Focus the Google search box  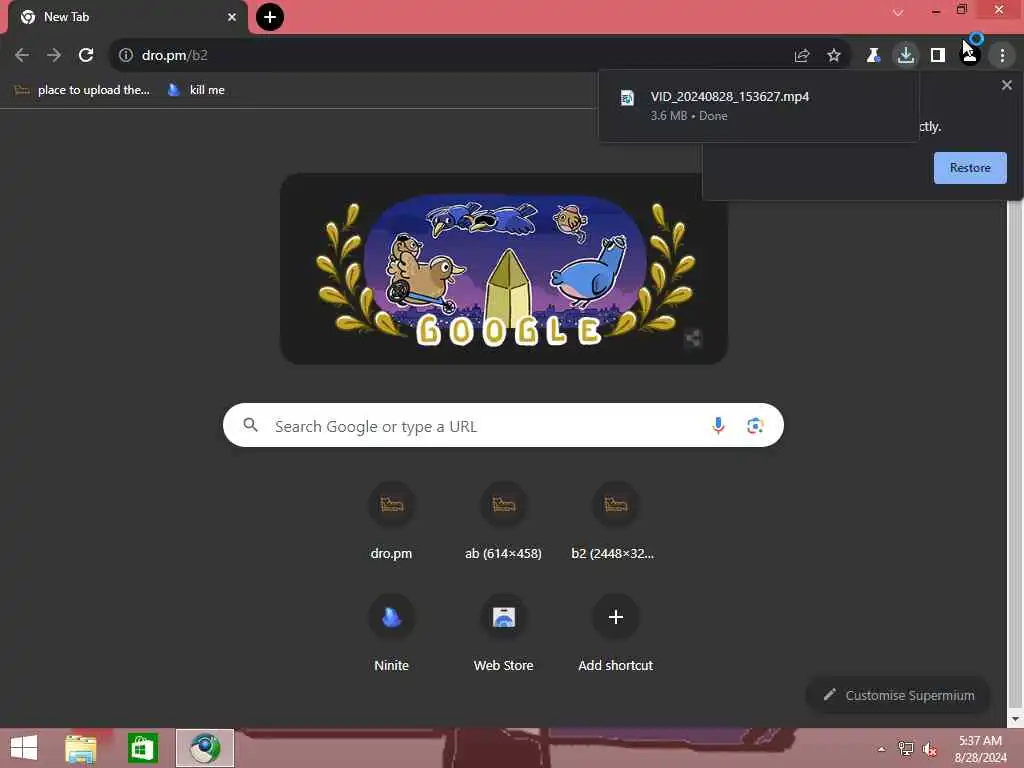pos(503,426)
